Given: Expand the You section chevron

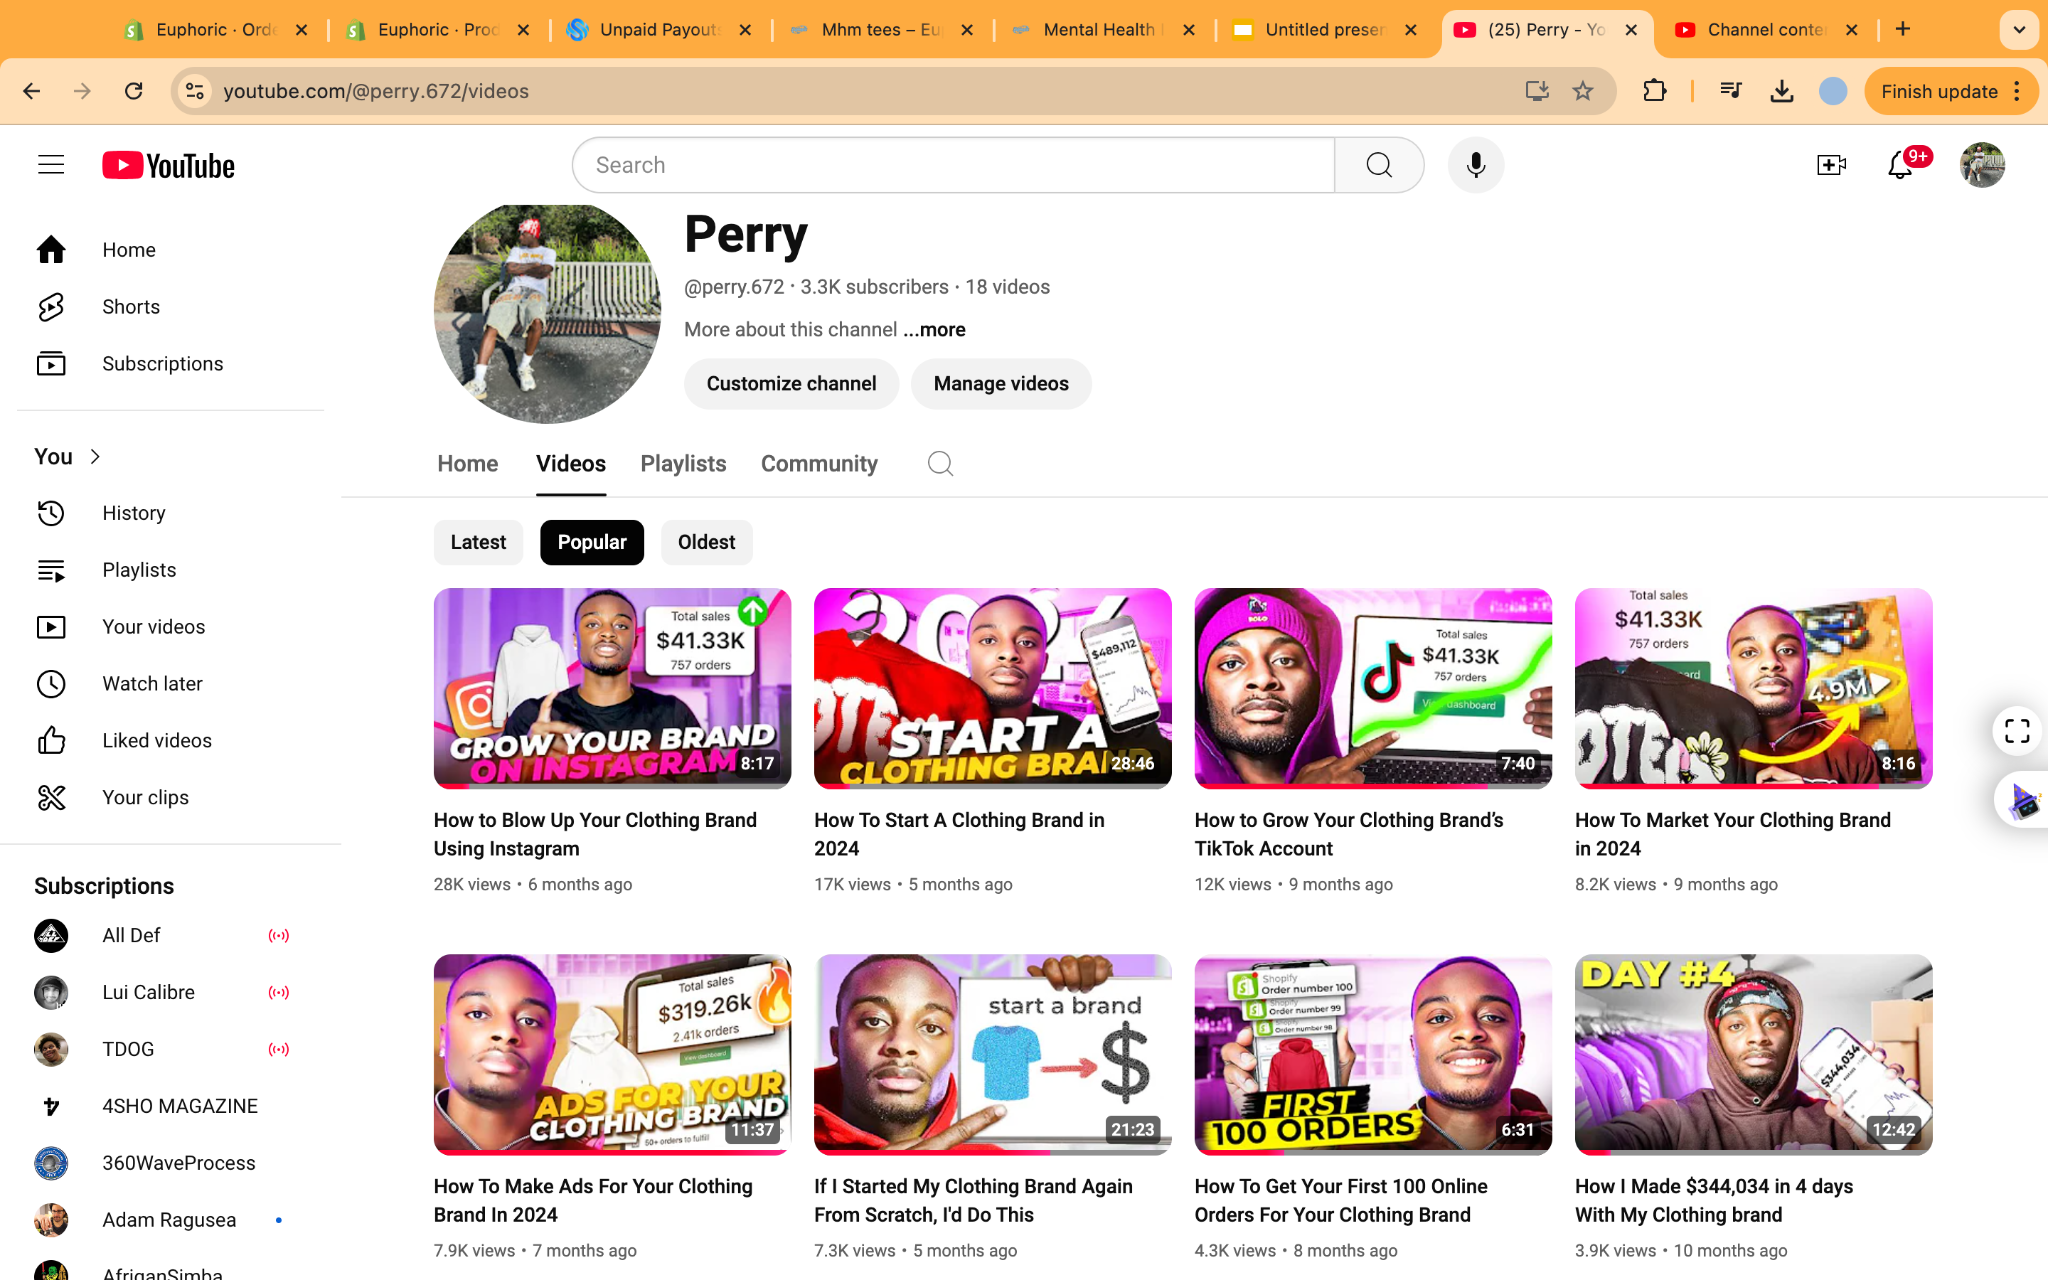Looking at the screenshot, I should (x=96, y=457).
